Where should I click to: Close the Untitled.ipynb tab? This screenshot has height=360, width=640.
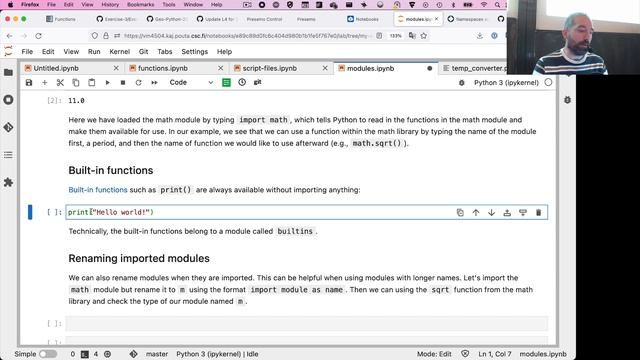click(x=116, y=68)
